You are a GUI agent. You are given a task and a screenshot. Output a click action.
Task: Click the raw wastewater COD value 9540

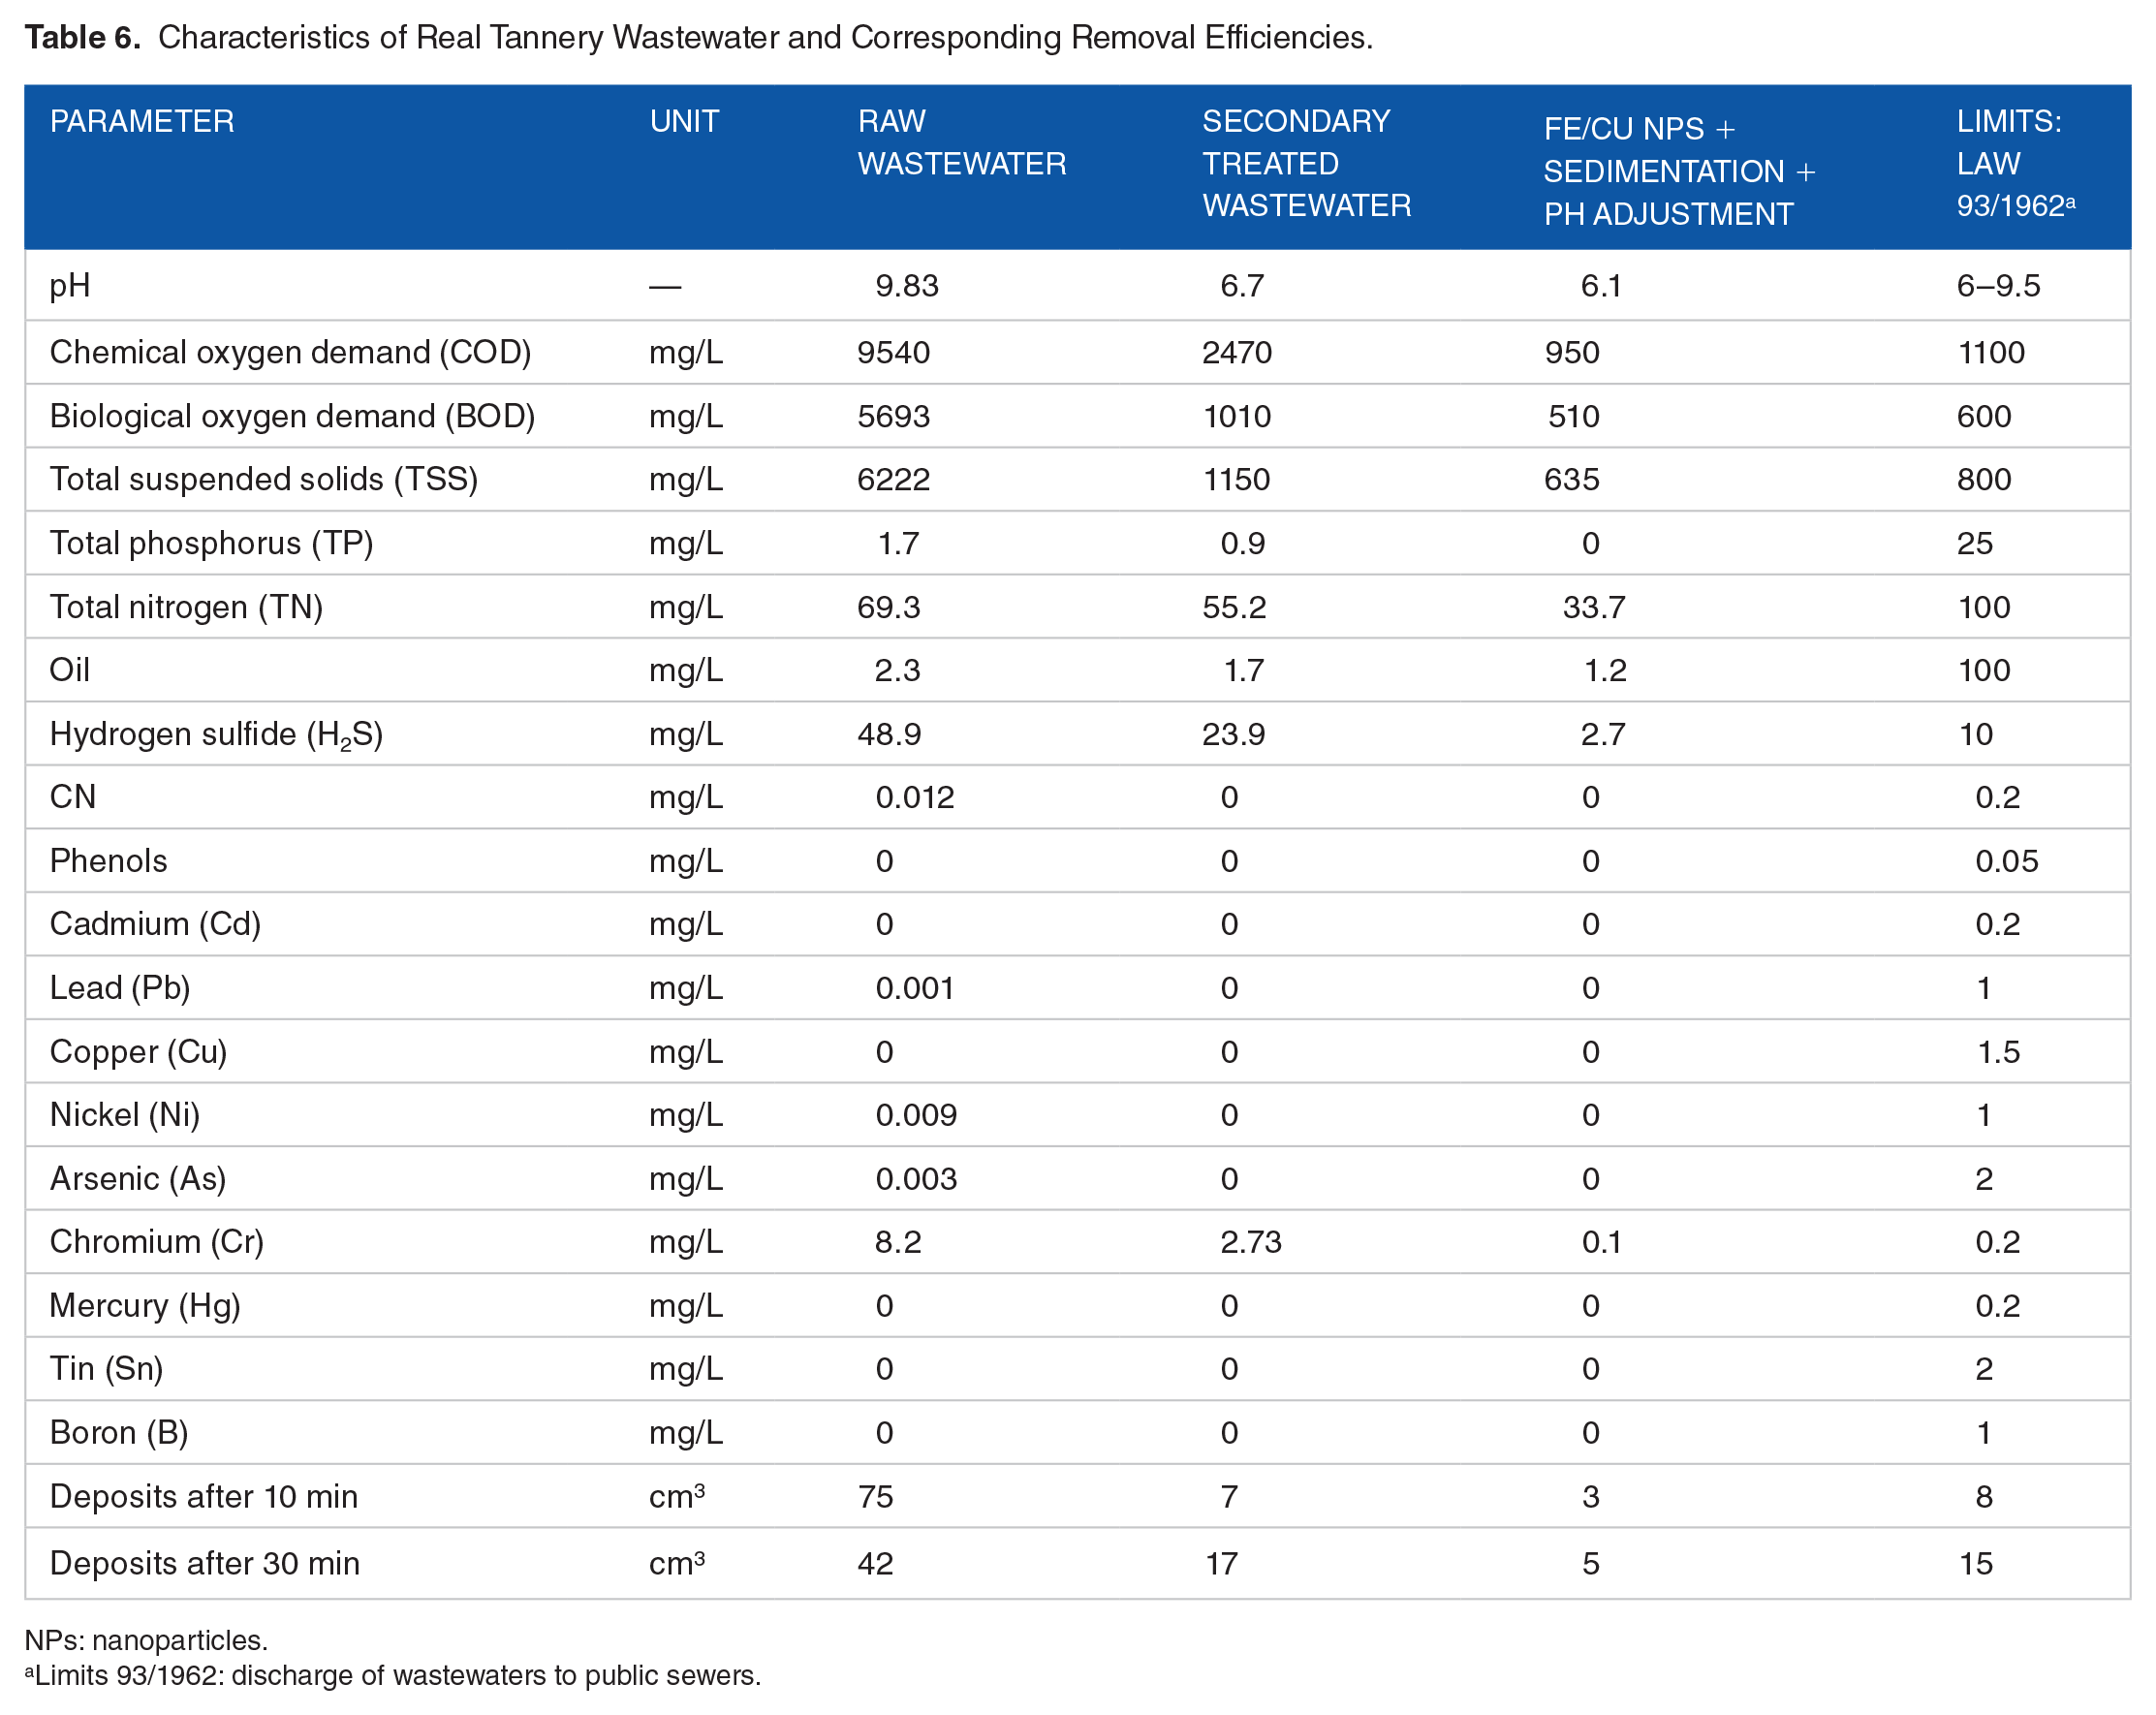893,353
